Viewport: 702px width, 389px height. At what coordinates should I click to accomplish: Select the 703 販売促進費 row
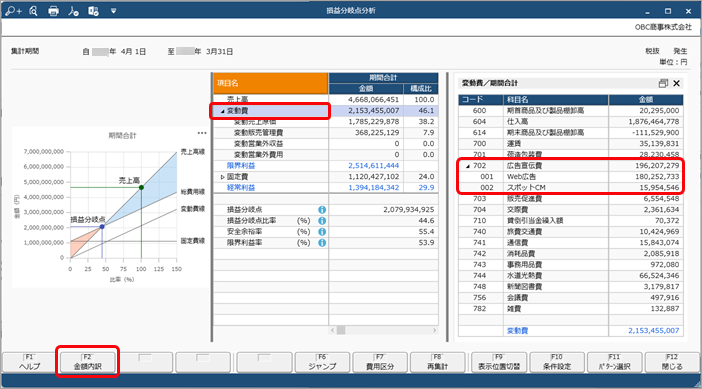(x=571, y=199)
